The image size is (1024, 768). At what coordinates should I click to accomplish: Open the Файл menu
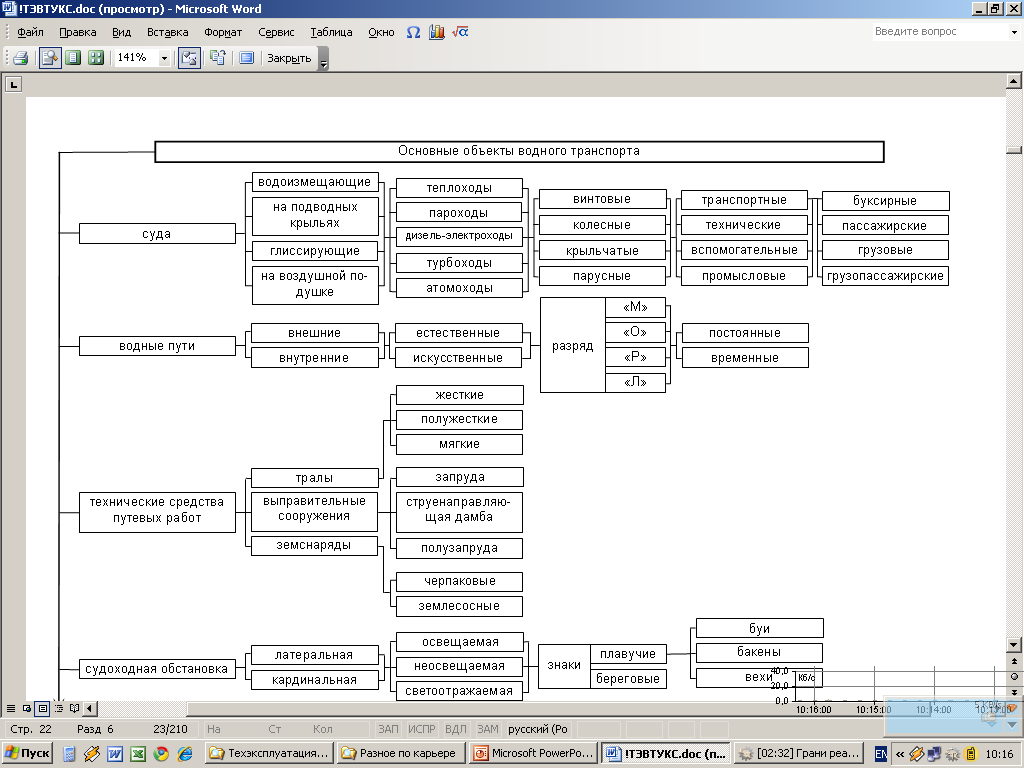[x=30, y=32]
